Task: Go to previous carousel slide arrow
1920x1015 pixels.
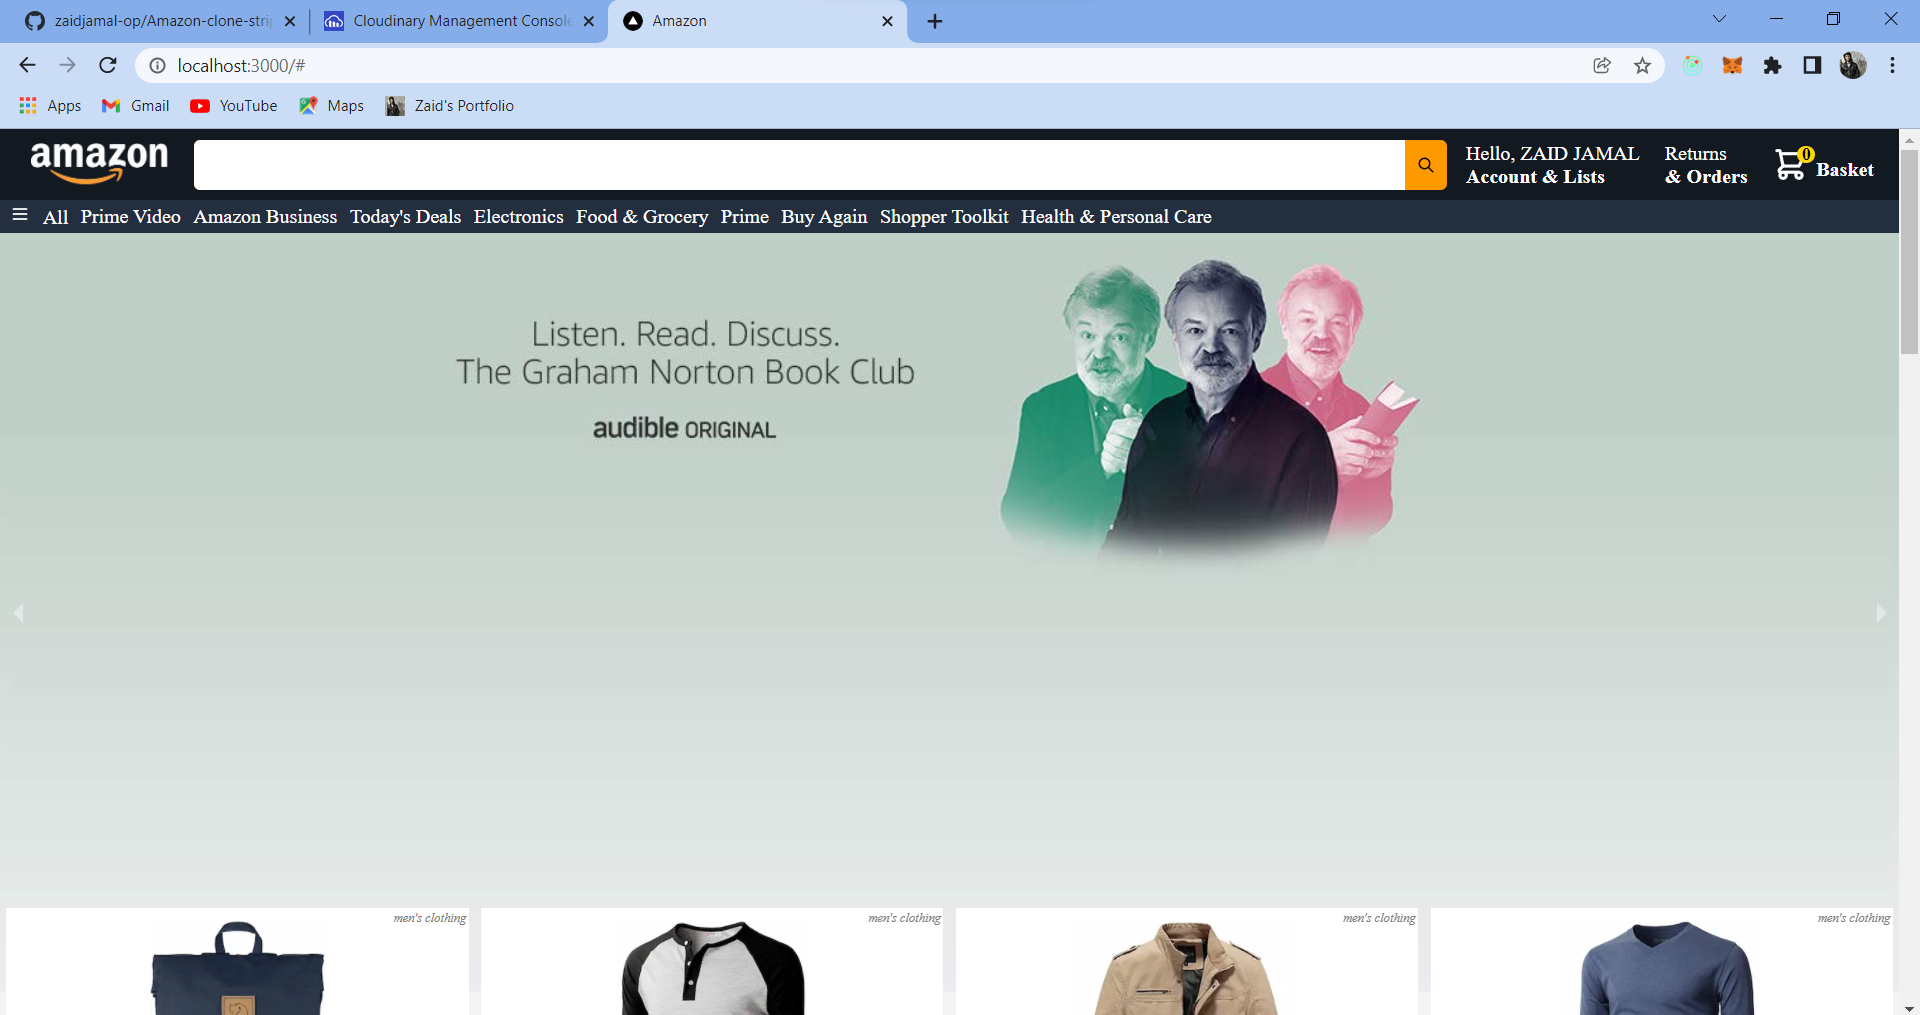Action: click(18, 613)
